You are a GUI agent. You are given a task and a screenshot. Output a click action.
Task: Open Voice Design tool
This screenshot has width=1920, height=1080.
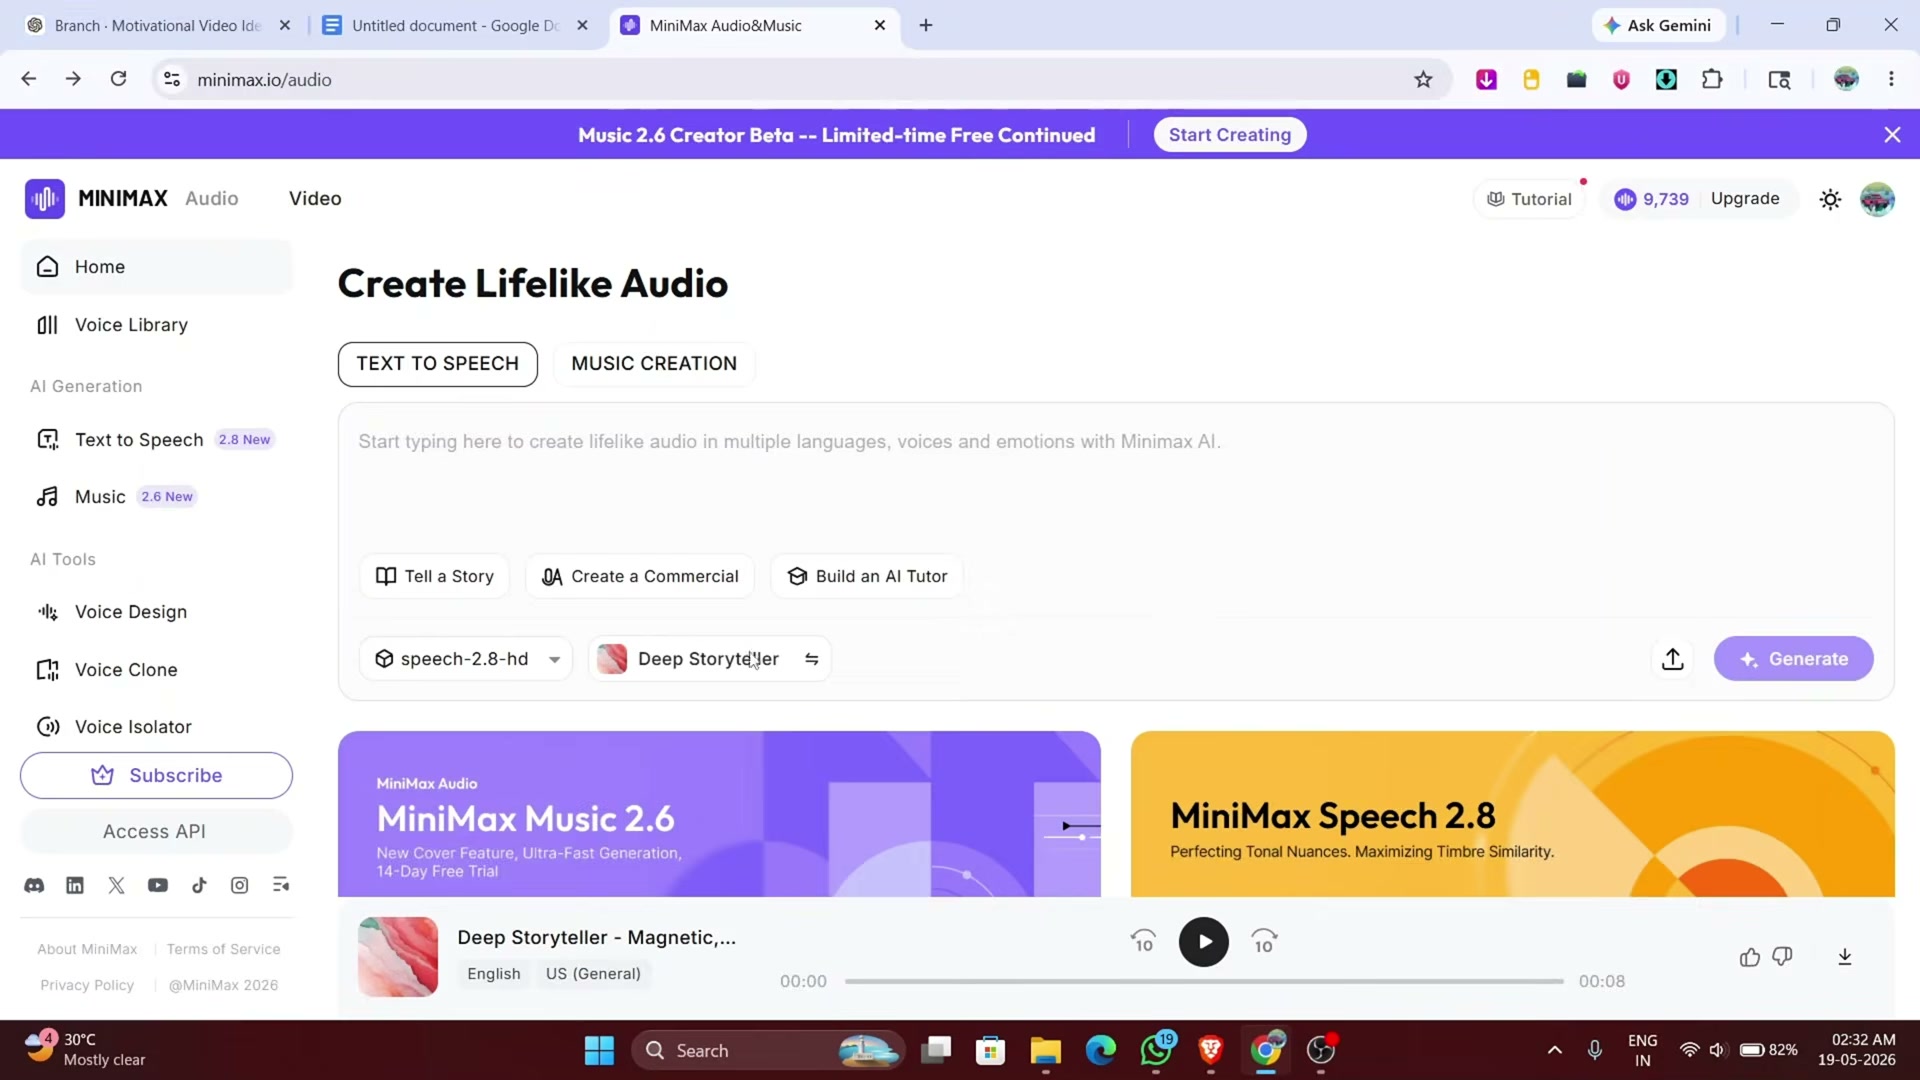pyautogui.click(x=157, y=612)
